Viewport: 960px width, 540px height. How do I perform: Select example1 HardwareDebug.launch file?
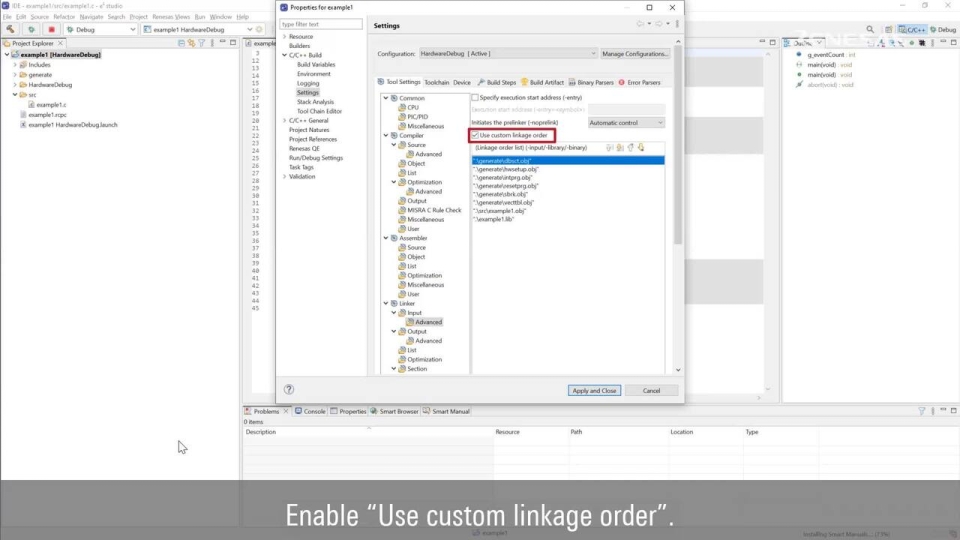point(72,125)
